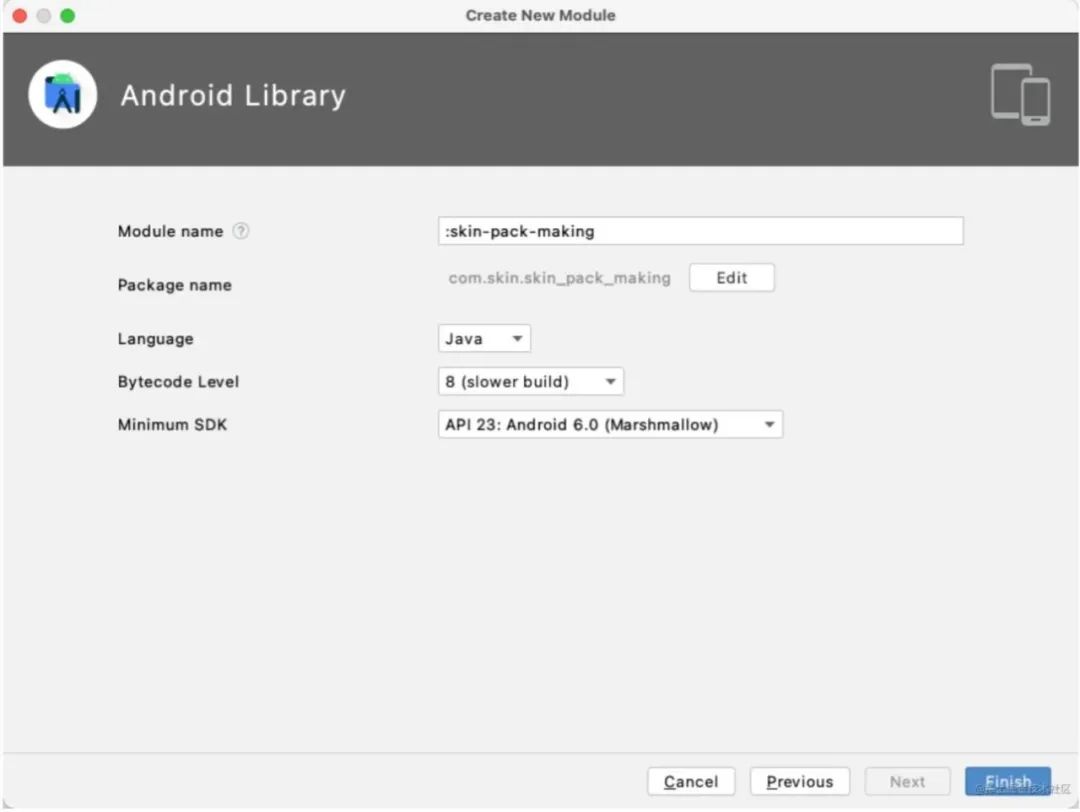
Task: Click the Finish button
Action: pyautogui.click(x=1008, y=781)
